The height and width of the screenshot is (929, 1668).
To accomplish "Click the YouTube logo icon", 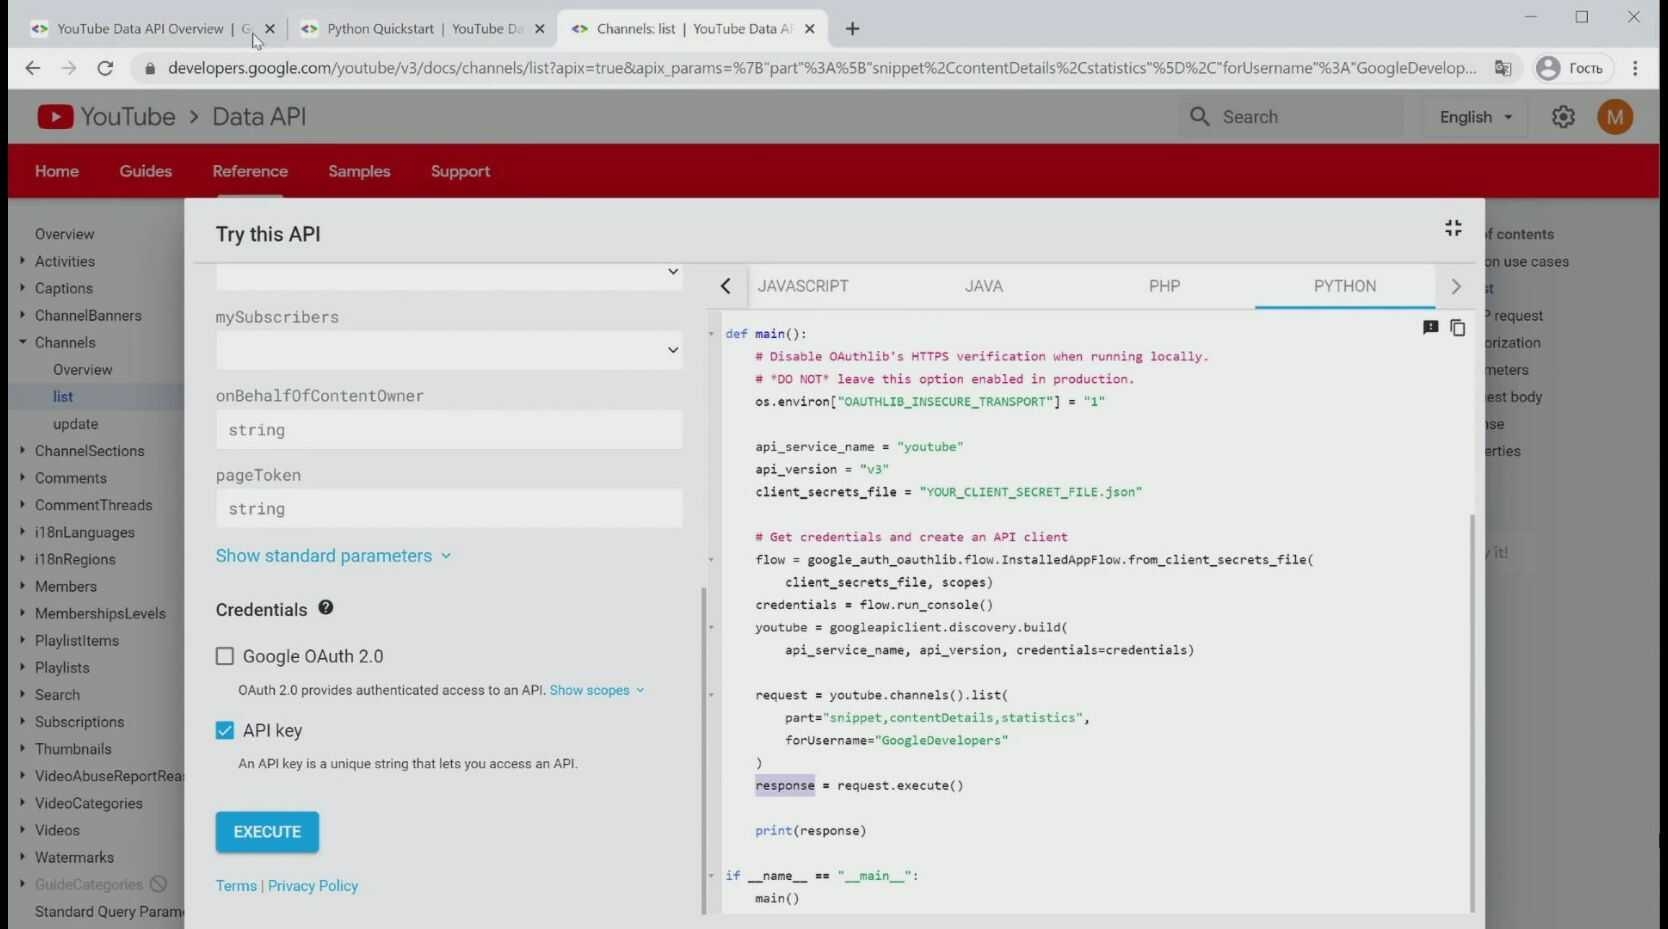I will click(x=55, y=117).
